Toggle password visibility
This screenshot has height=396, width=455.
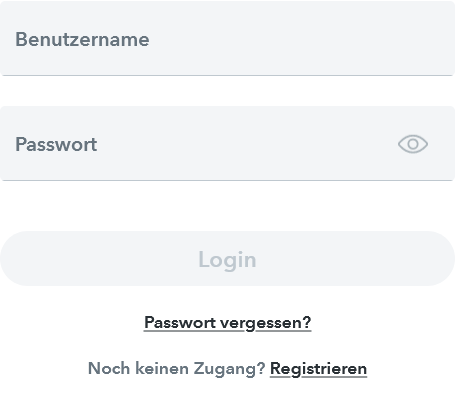413,144
